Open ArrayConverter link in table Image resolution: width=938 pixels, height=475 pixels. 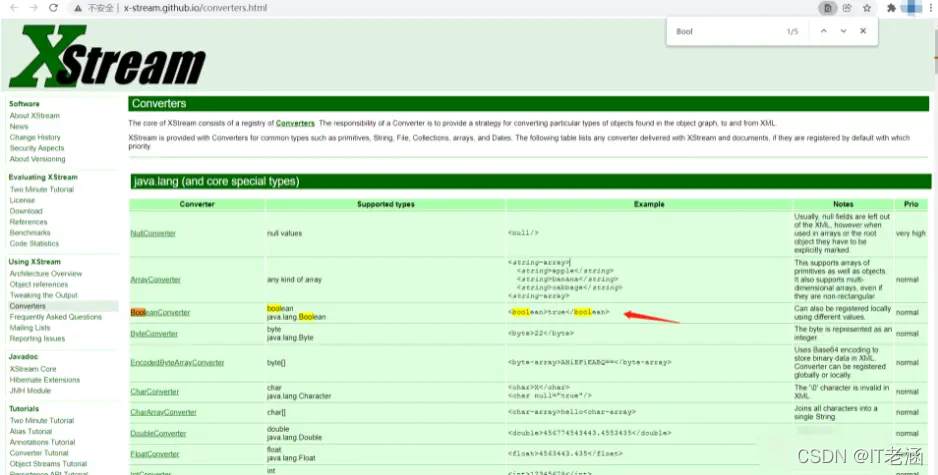(x=156, y=279)
